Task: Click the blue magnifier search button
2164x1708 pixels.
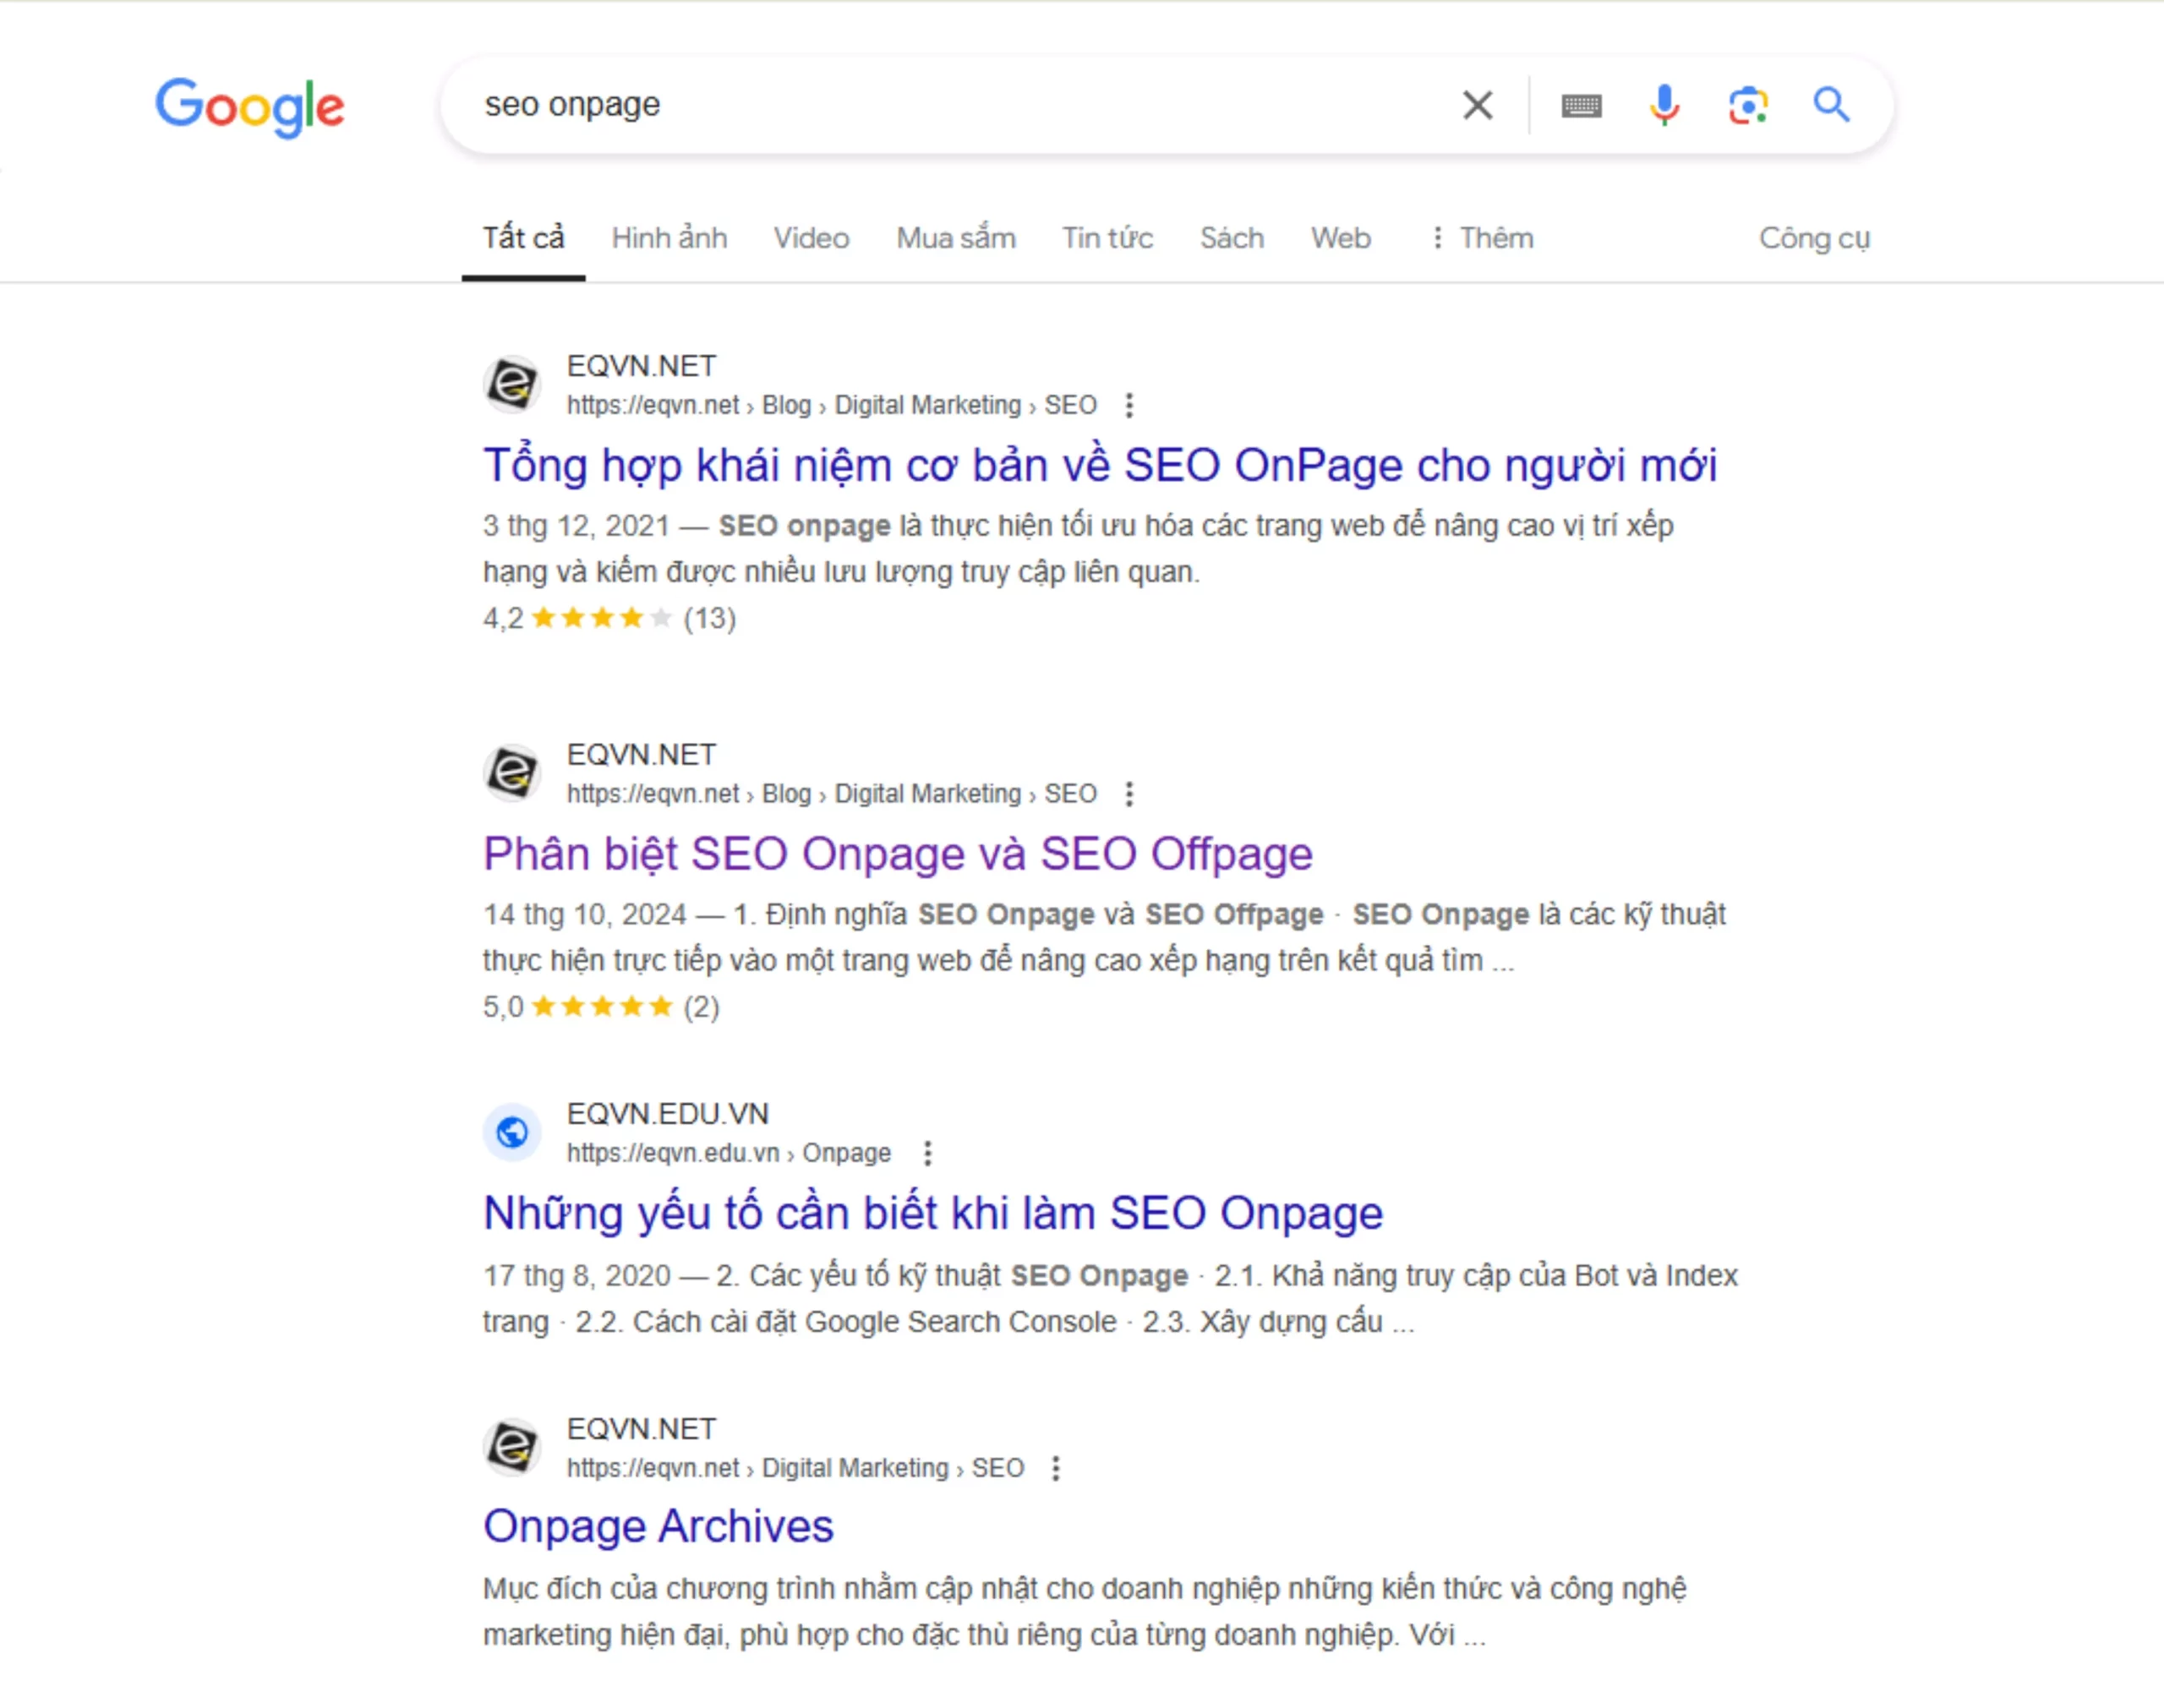Action: [1831, 105]
